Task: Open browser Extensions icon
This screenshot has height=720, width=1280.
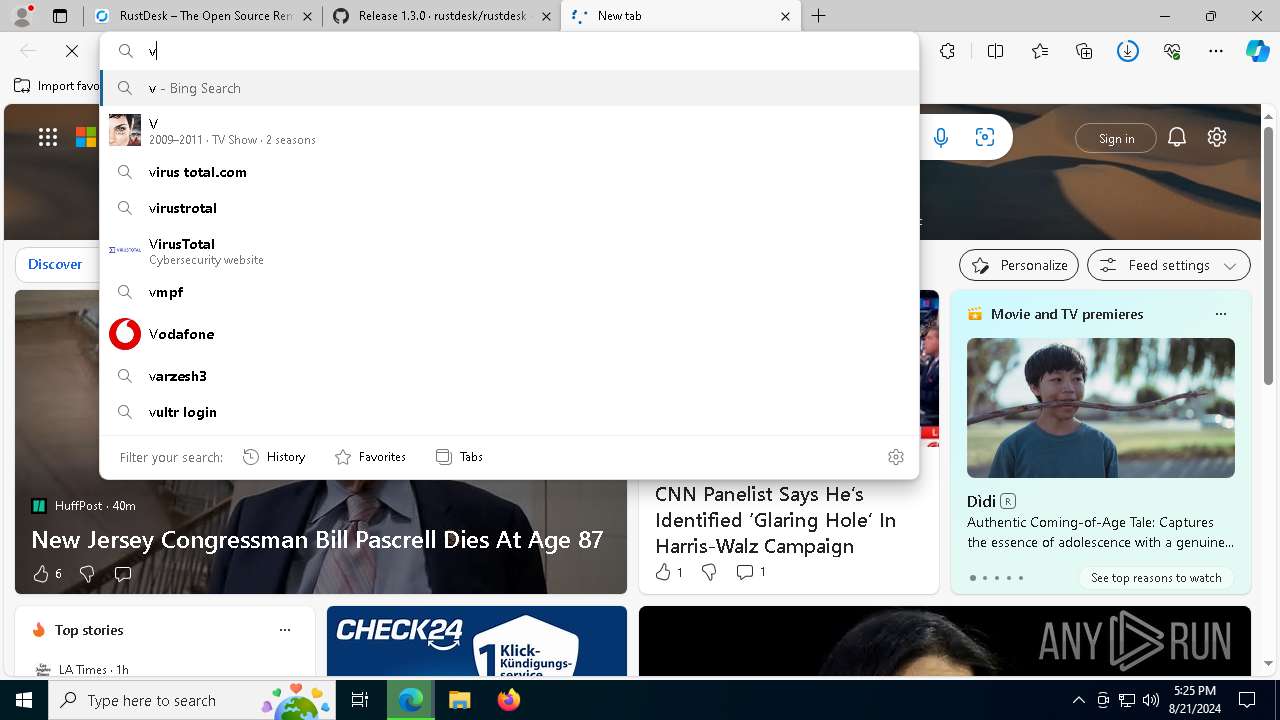Action: pos(948,51)
